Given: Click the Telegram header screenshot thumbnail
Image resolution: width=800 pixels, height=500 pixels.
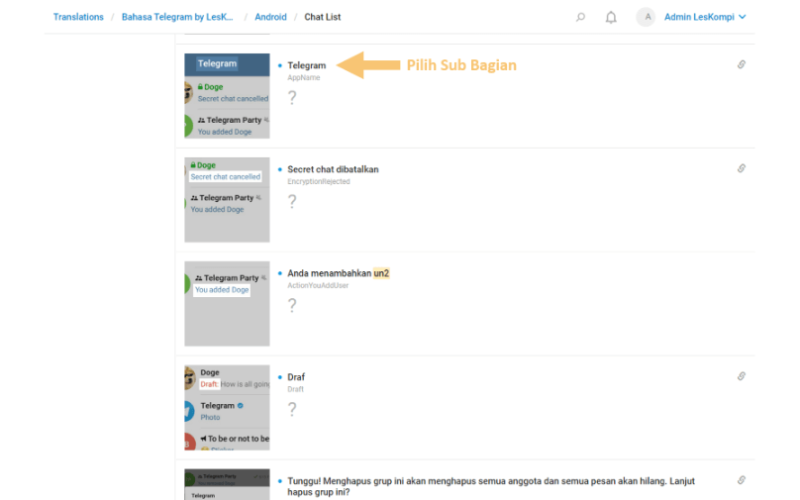Looking at the screenshot, I should point(227,96).
